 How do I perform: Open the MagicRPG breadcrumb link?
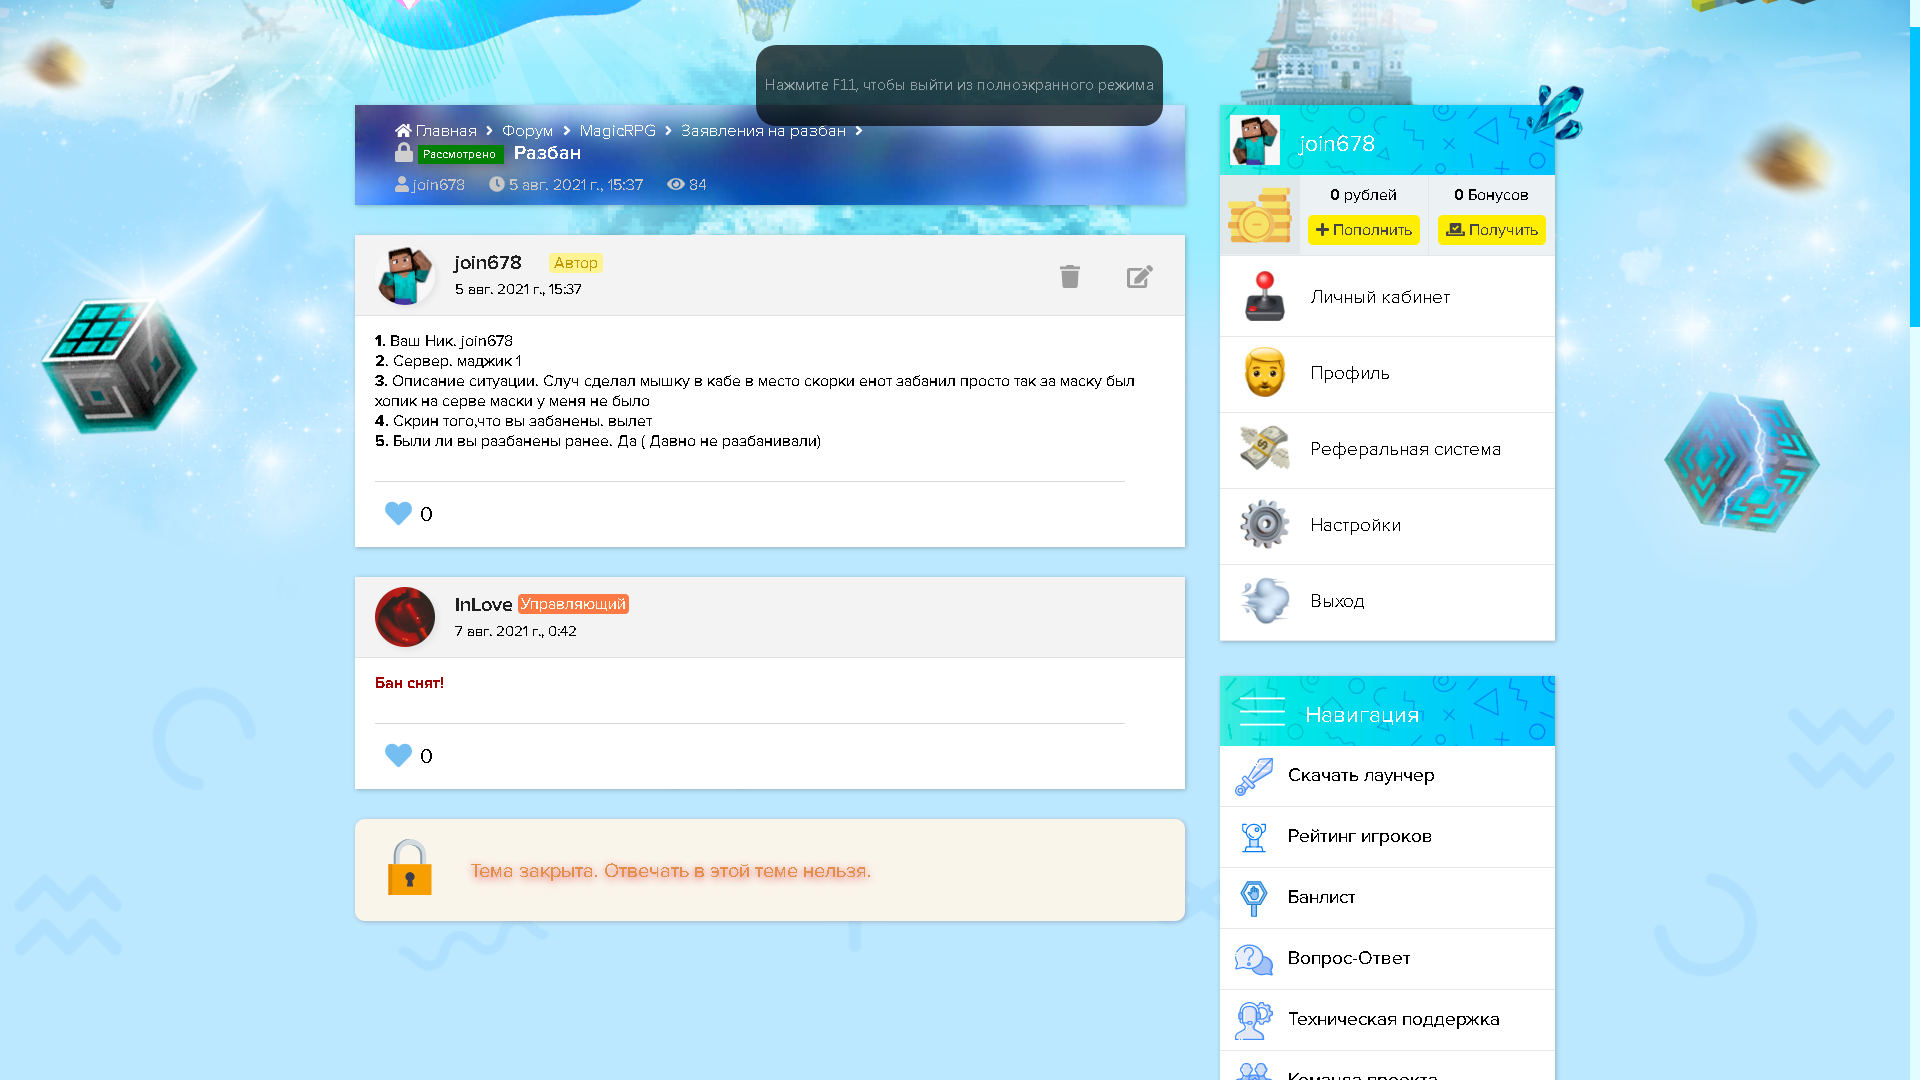(617, 131)
